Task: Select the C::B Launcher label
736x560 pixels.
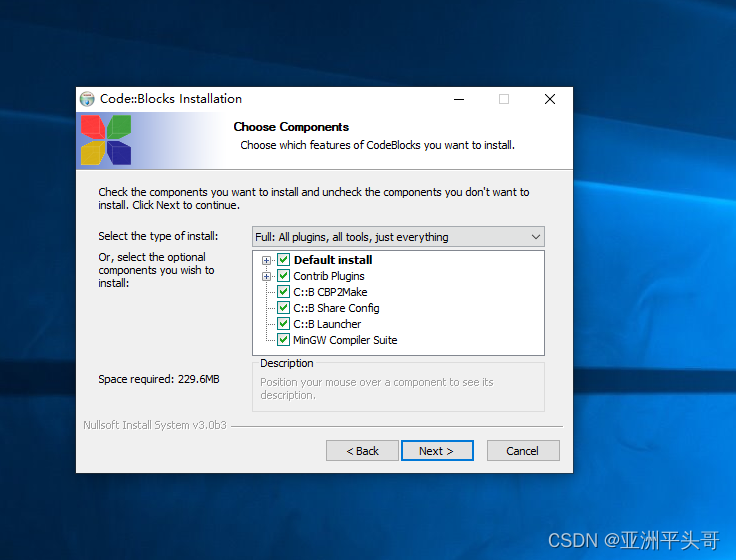Action: (x=327, y=324)
